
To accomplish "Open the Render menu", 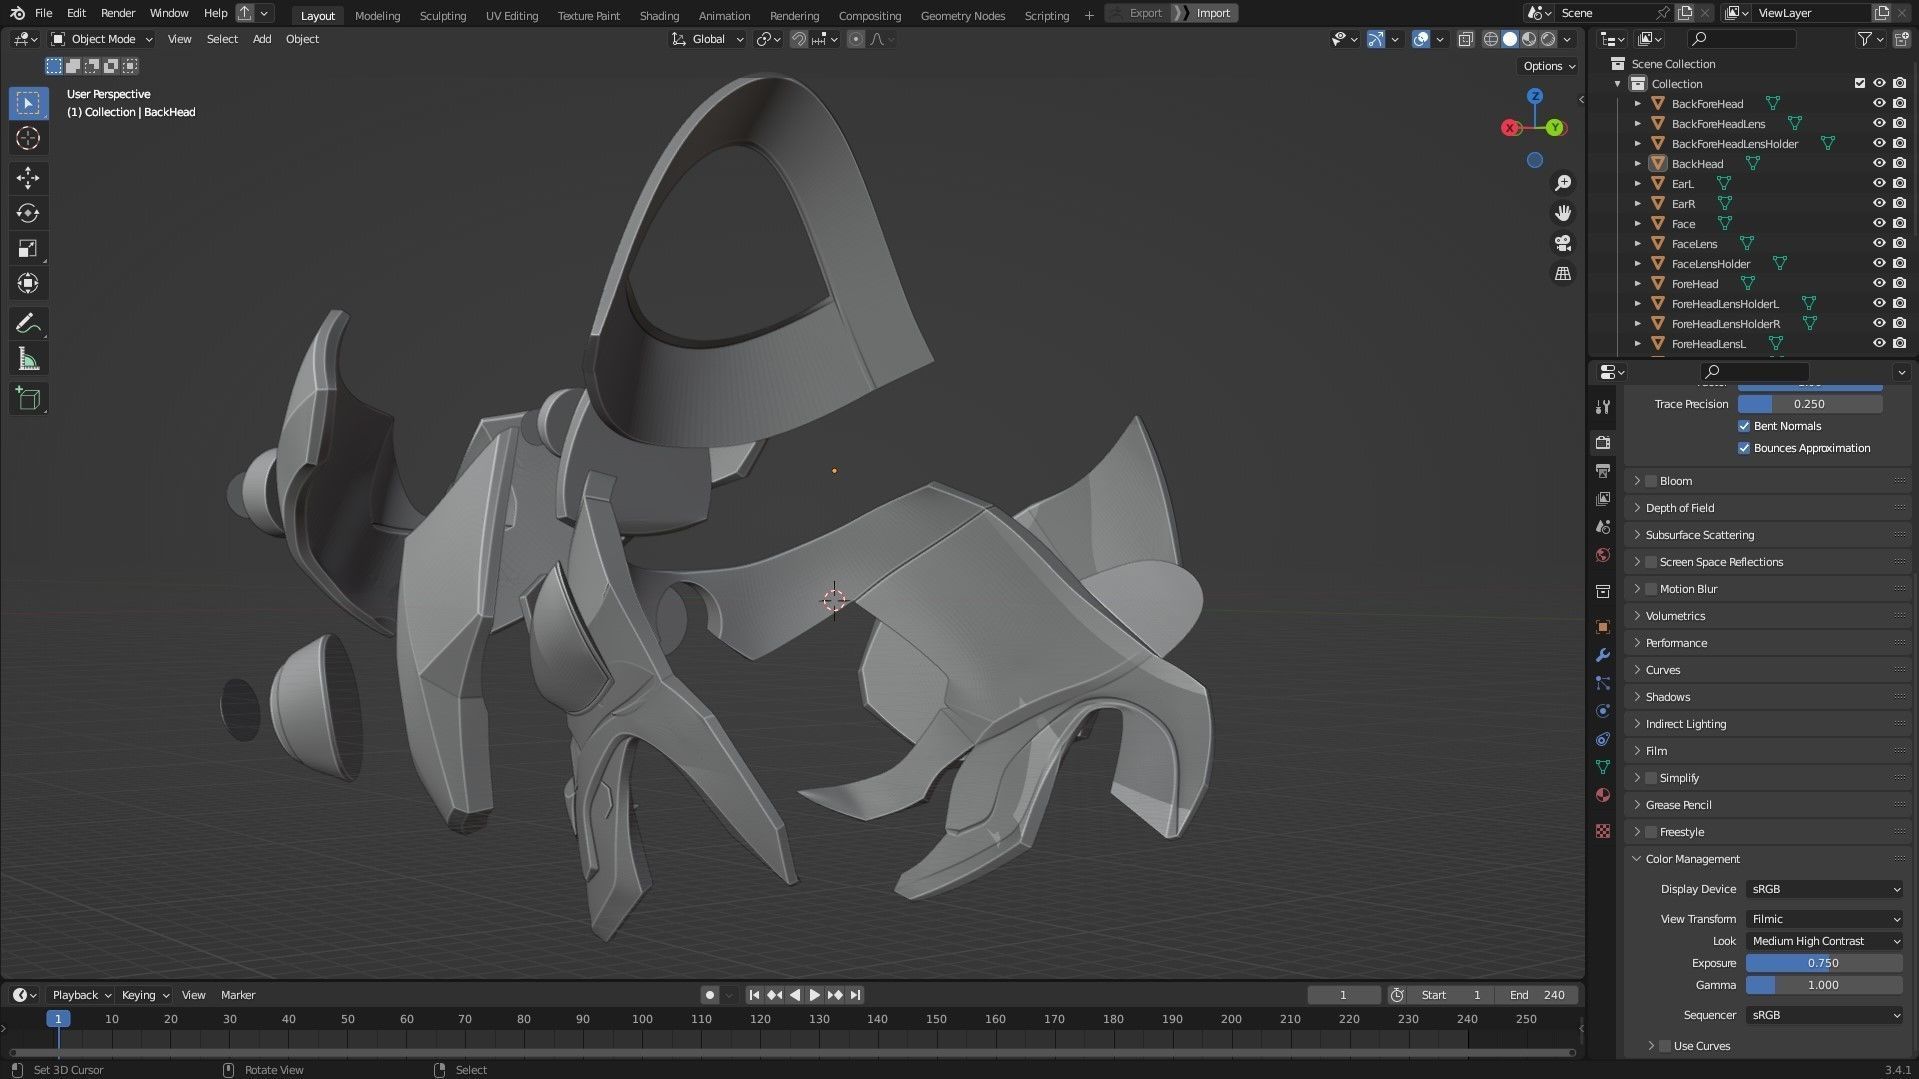I will click(118, 13).
